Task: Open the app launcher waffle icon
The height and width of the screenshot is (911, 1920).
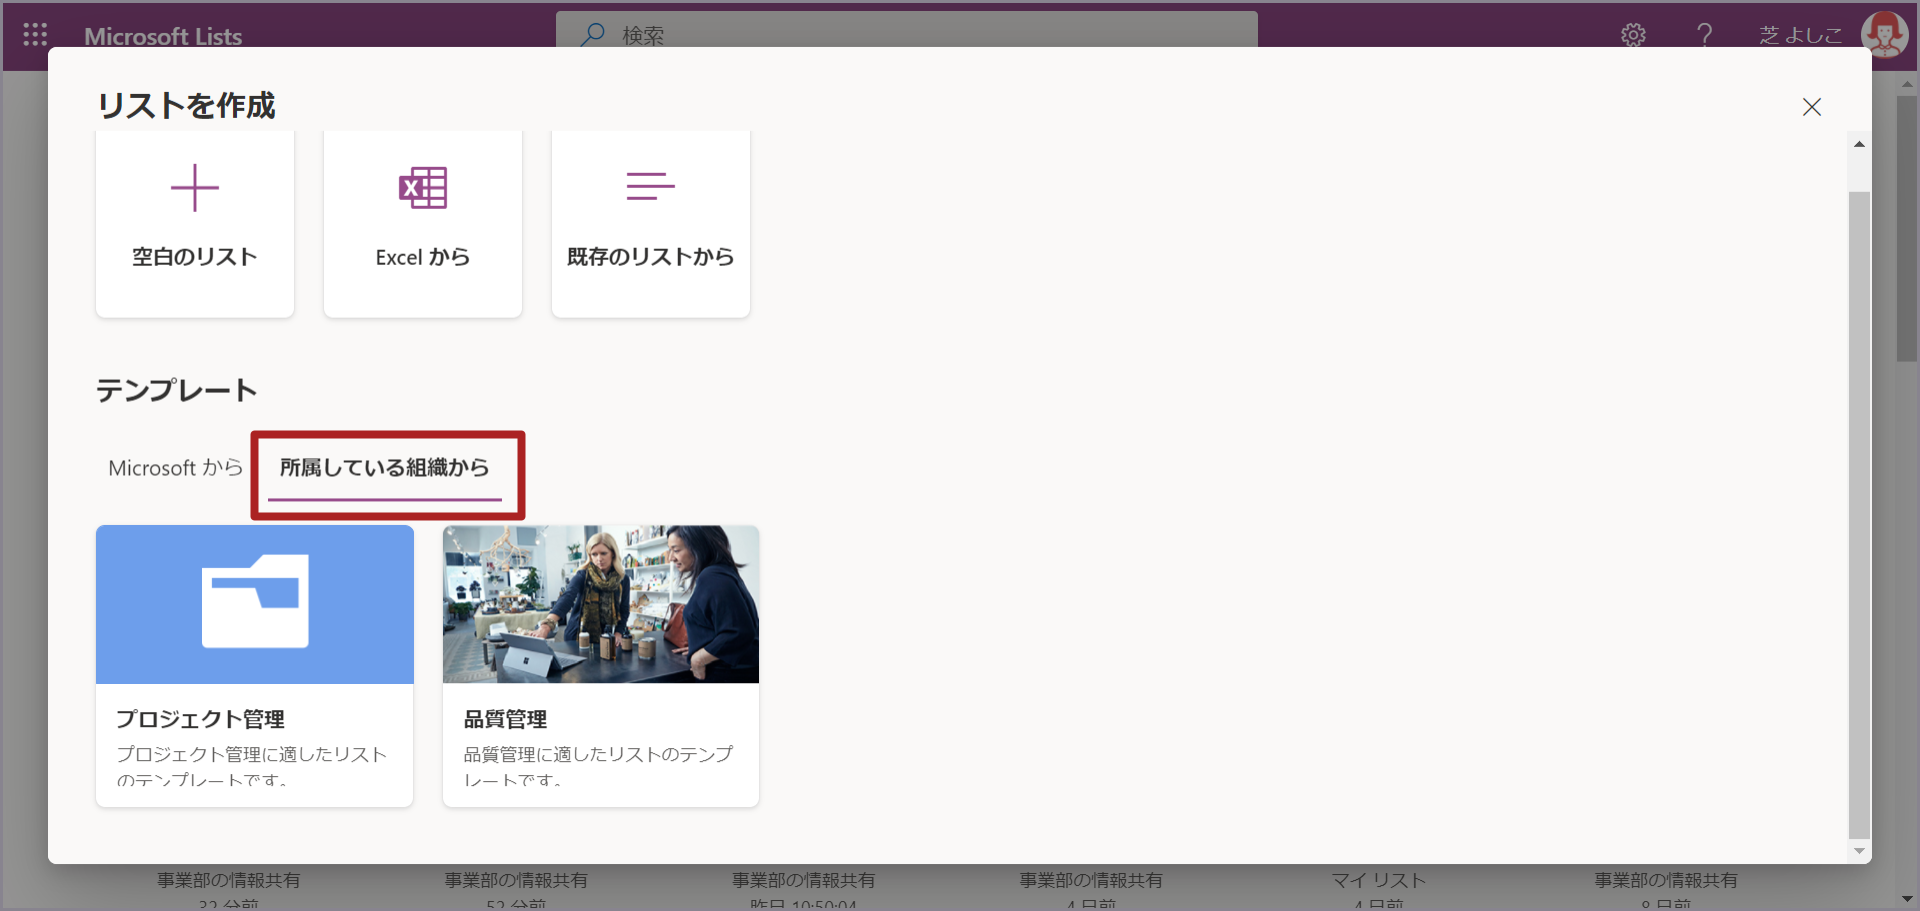Action: [x=35, y=35]
